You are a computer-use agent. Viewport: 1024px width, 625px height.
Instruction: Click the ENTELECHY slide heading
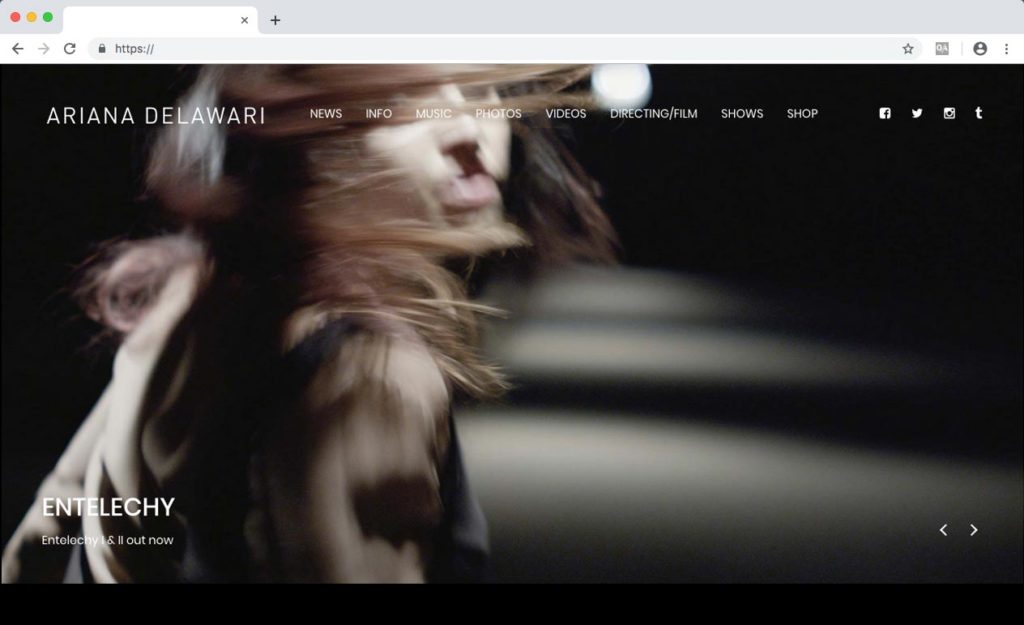click(108, 507)
